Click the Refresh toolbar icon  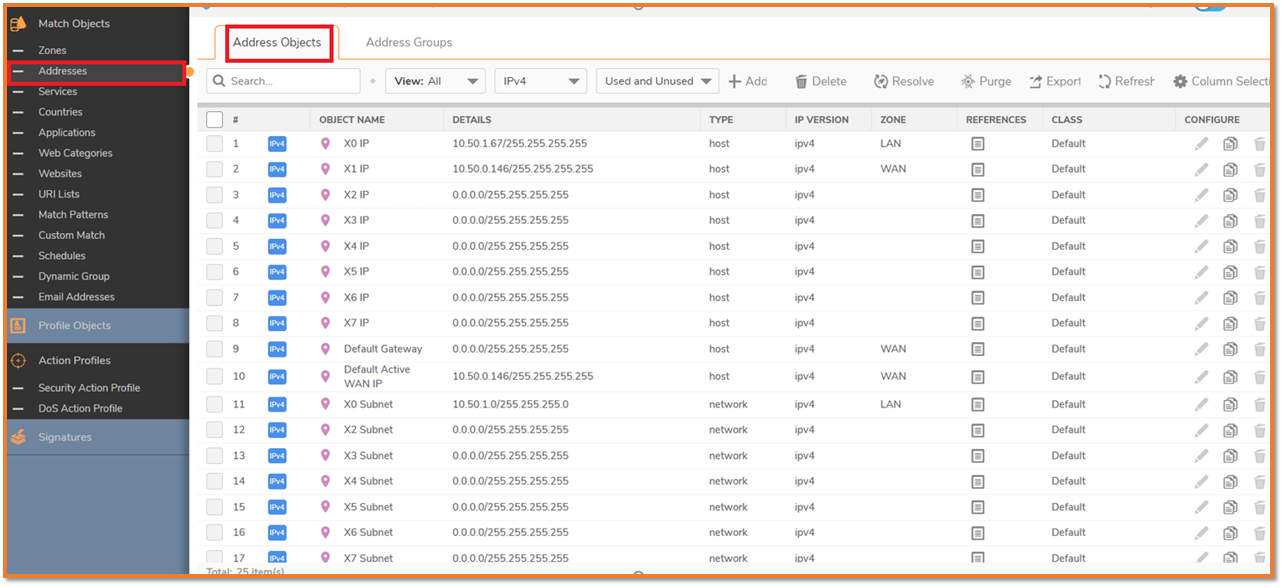(1105, 82)
